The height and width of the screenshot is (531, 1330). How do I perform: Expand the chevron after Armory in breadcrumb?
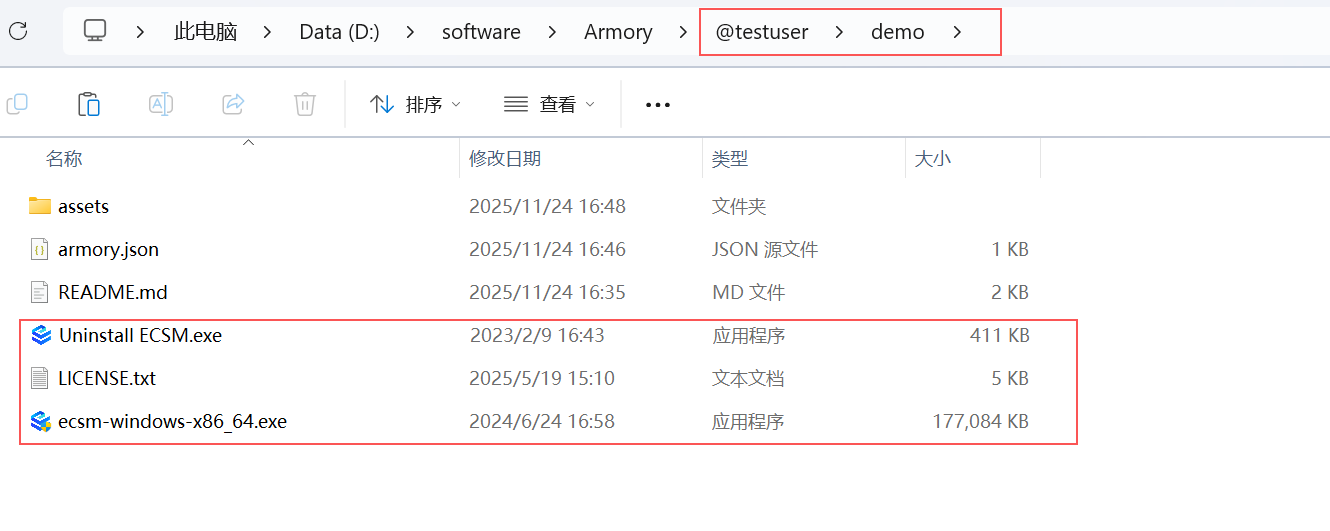coord(684,32)
